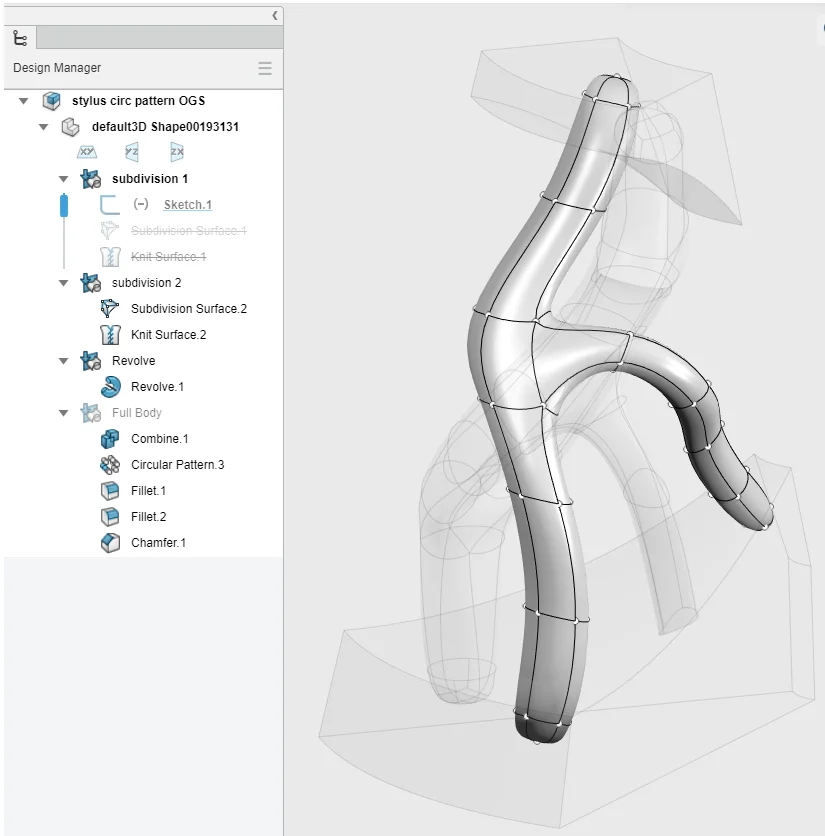The image size is (825, 836).
Task: Select 'Fillet.2' in tree
Action: click(x=148, y=517)
